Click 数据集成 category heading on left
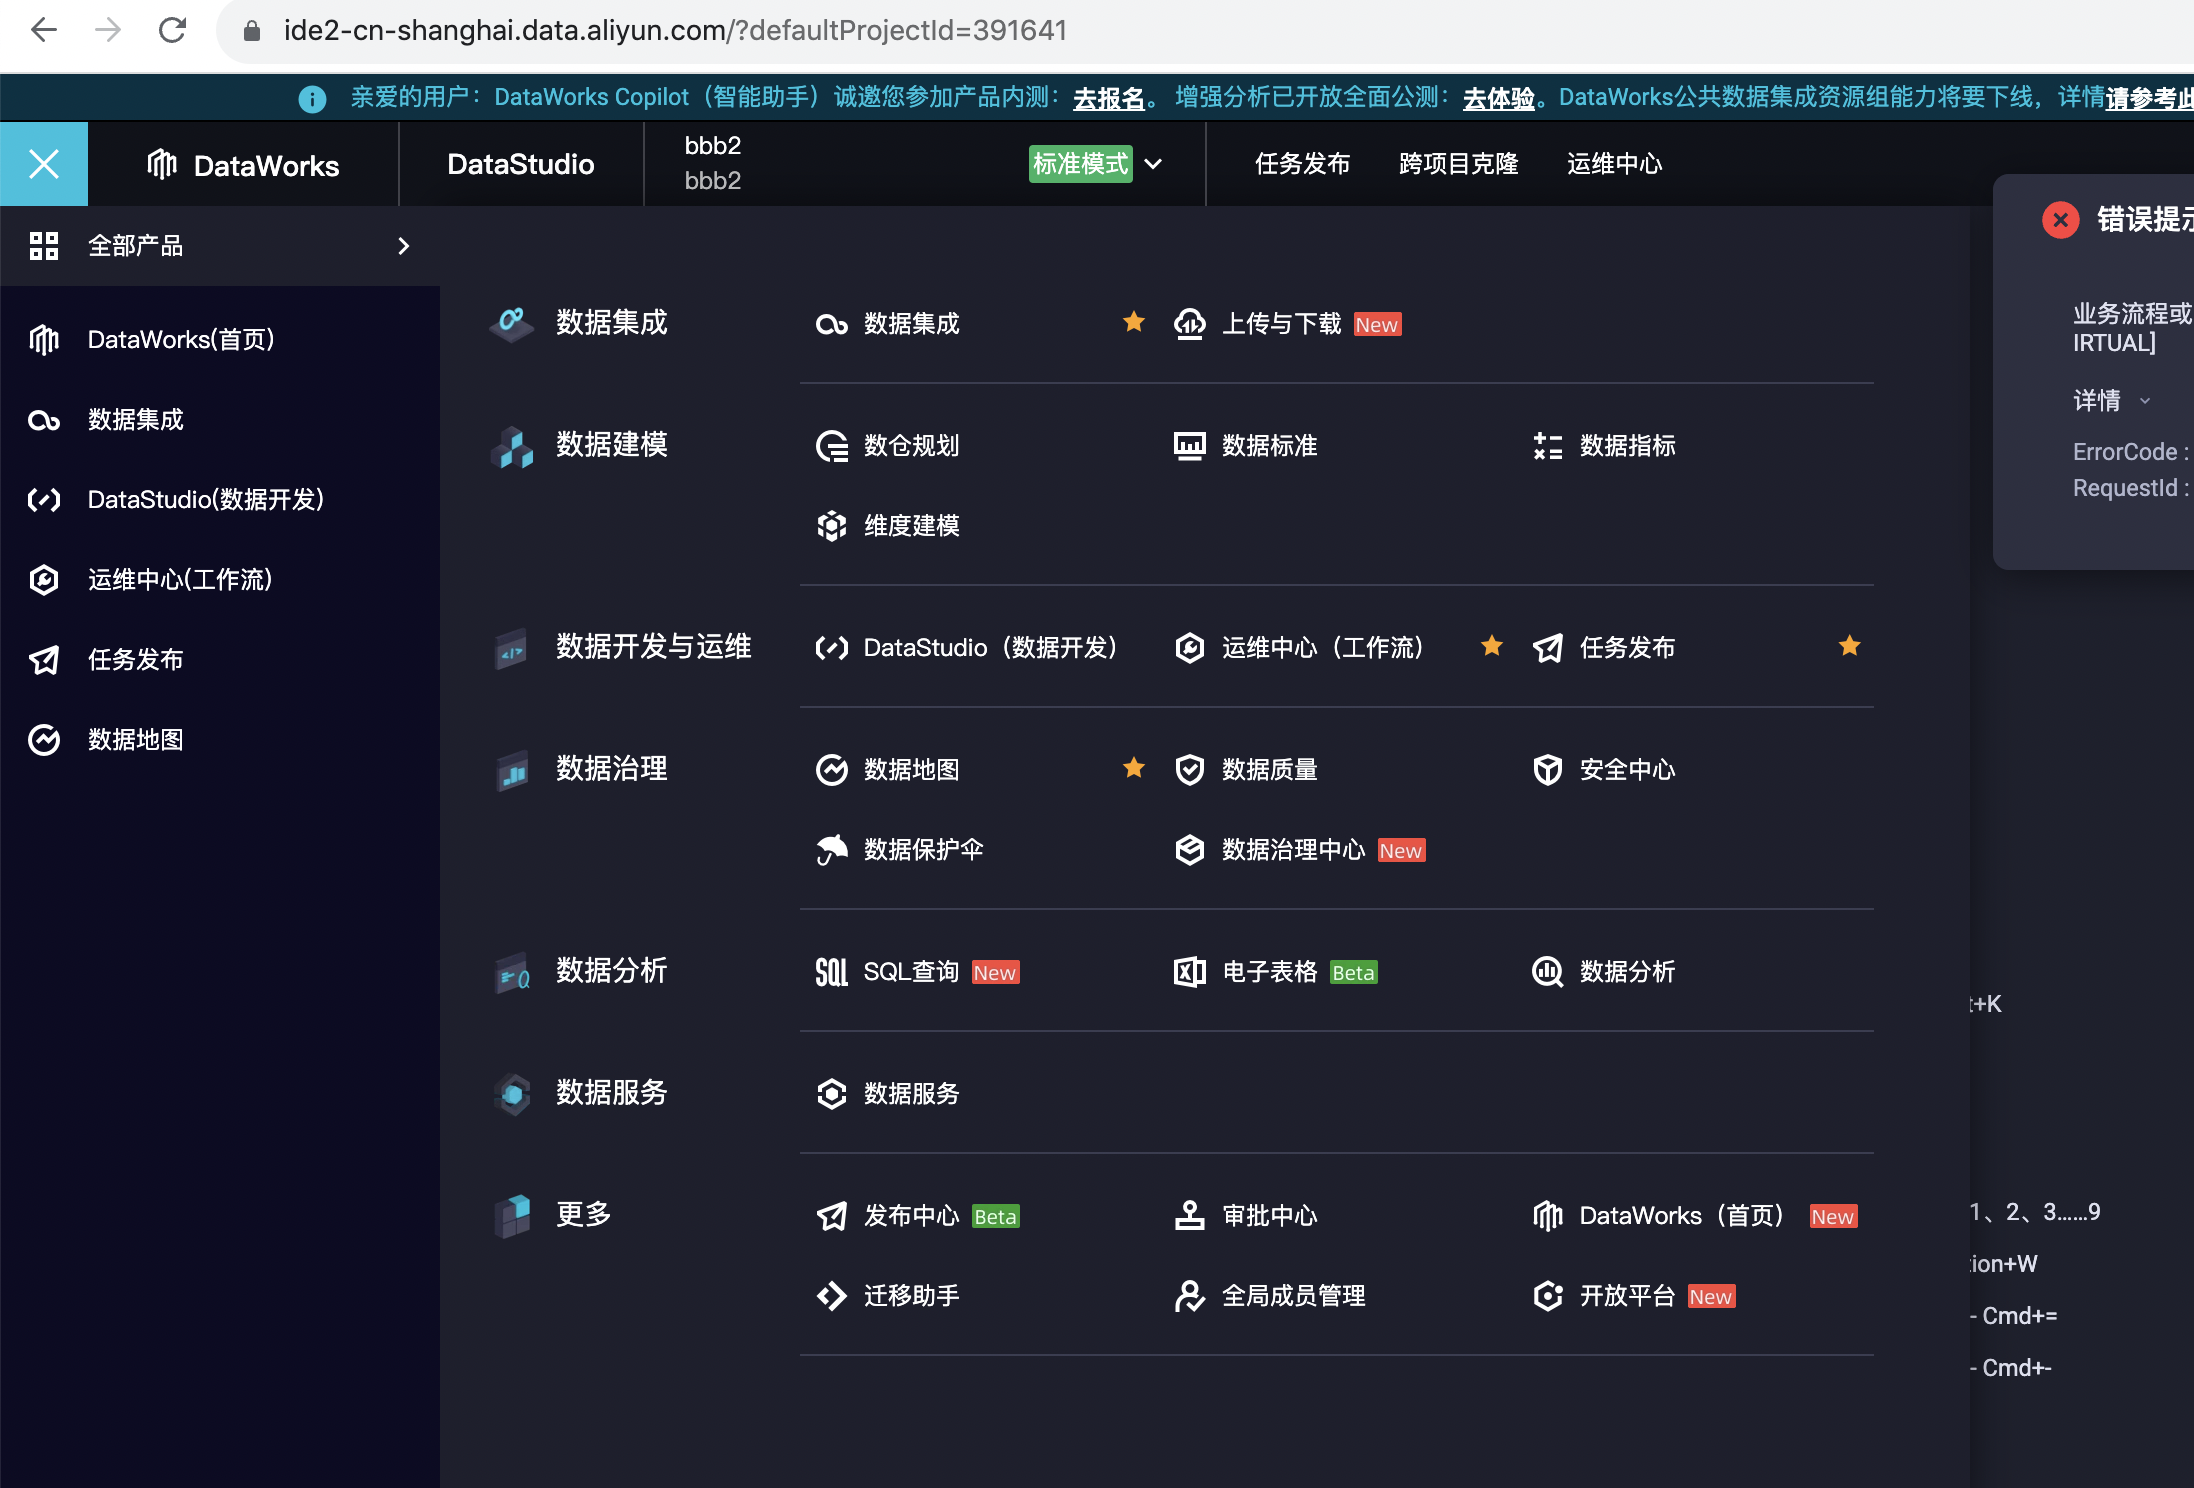The width and height of the screenshot is (2194, 1488). 611,322
